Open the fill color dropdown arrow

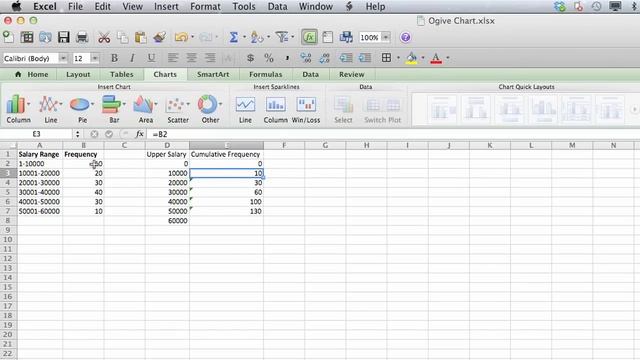pos(423,58)
